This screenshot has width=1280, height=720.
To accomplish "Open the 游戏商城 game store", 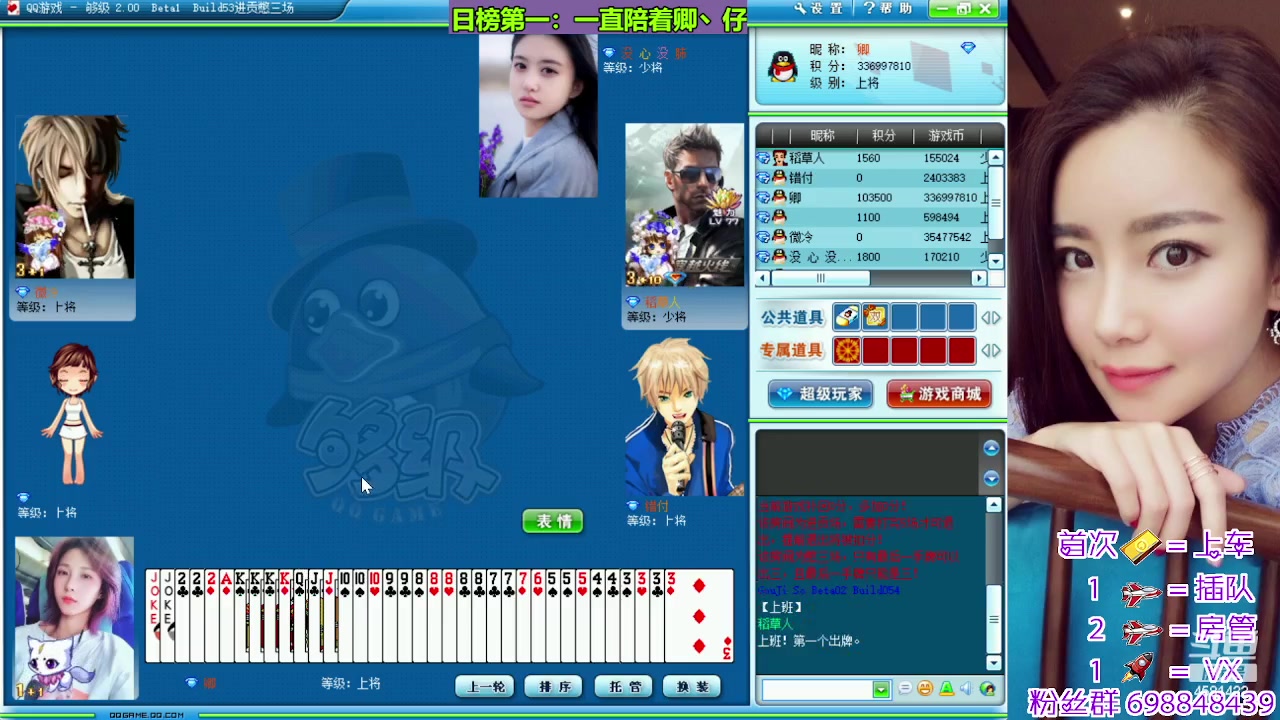I will point(939,394).
